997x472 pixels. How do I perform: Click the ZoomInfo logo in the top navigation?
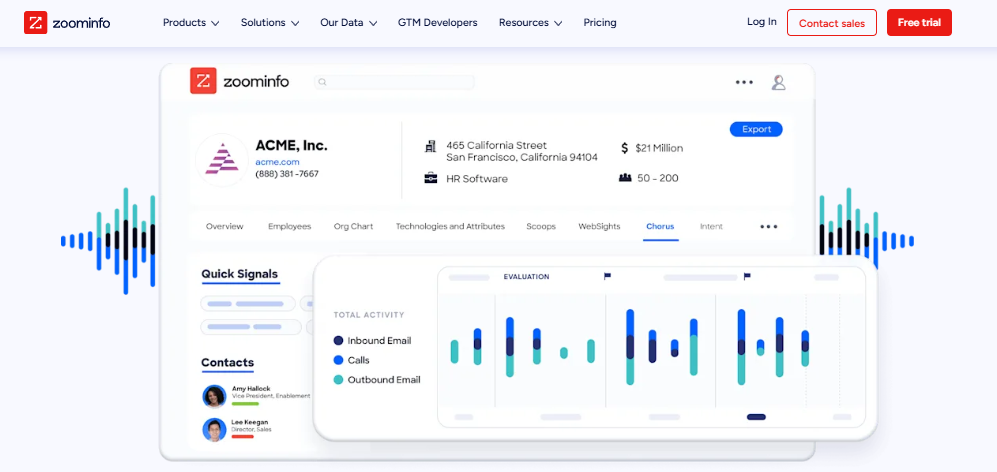click(67, 23)
